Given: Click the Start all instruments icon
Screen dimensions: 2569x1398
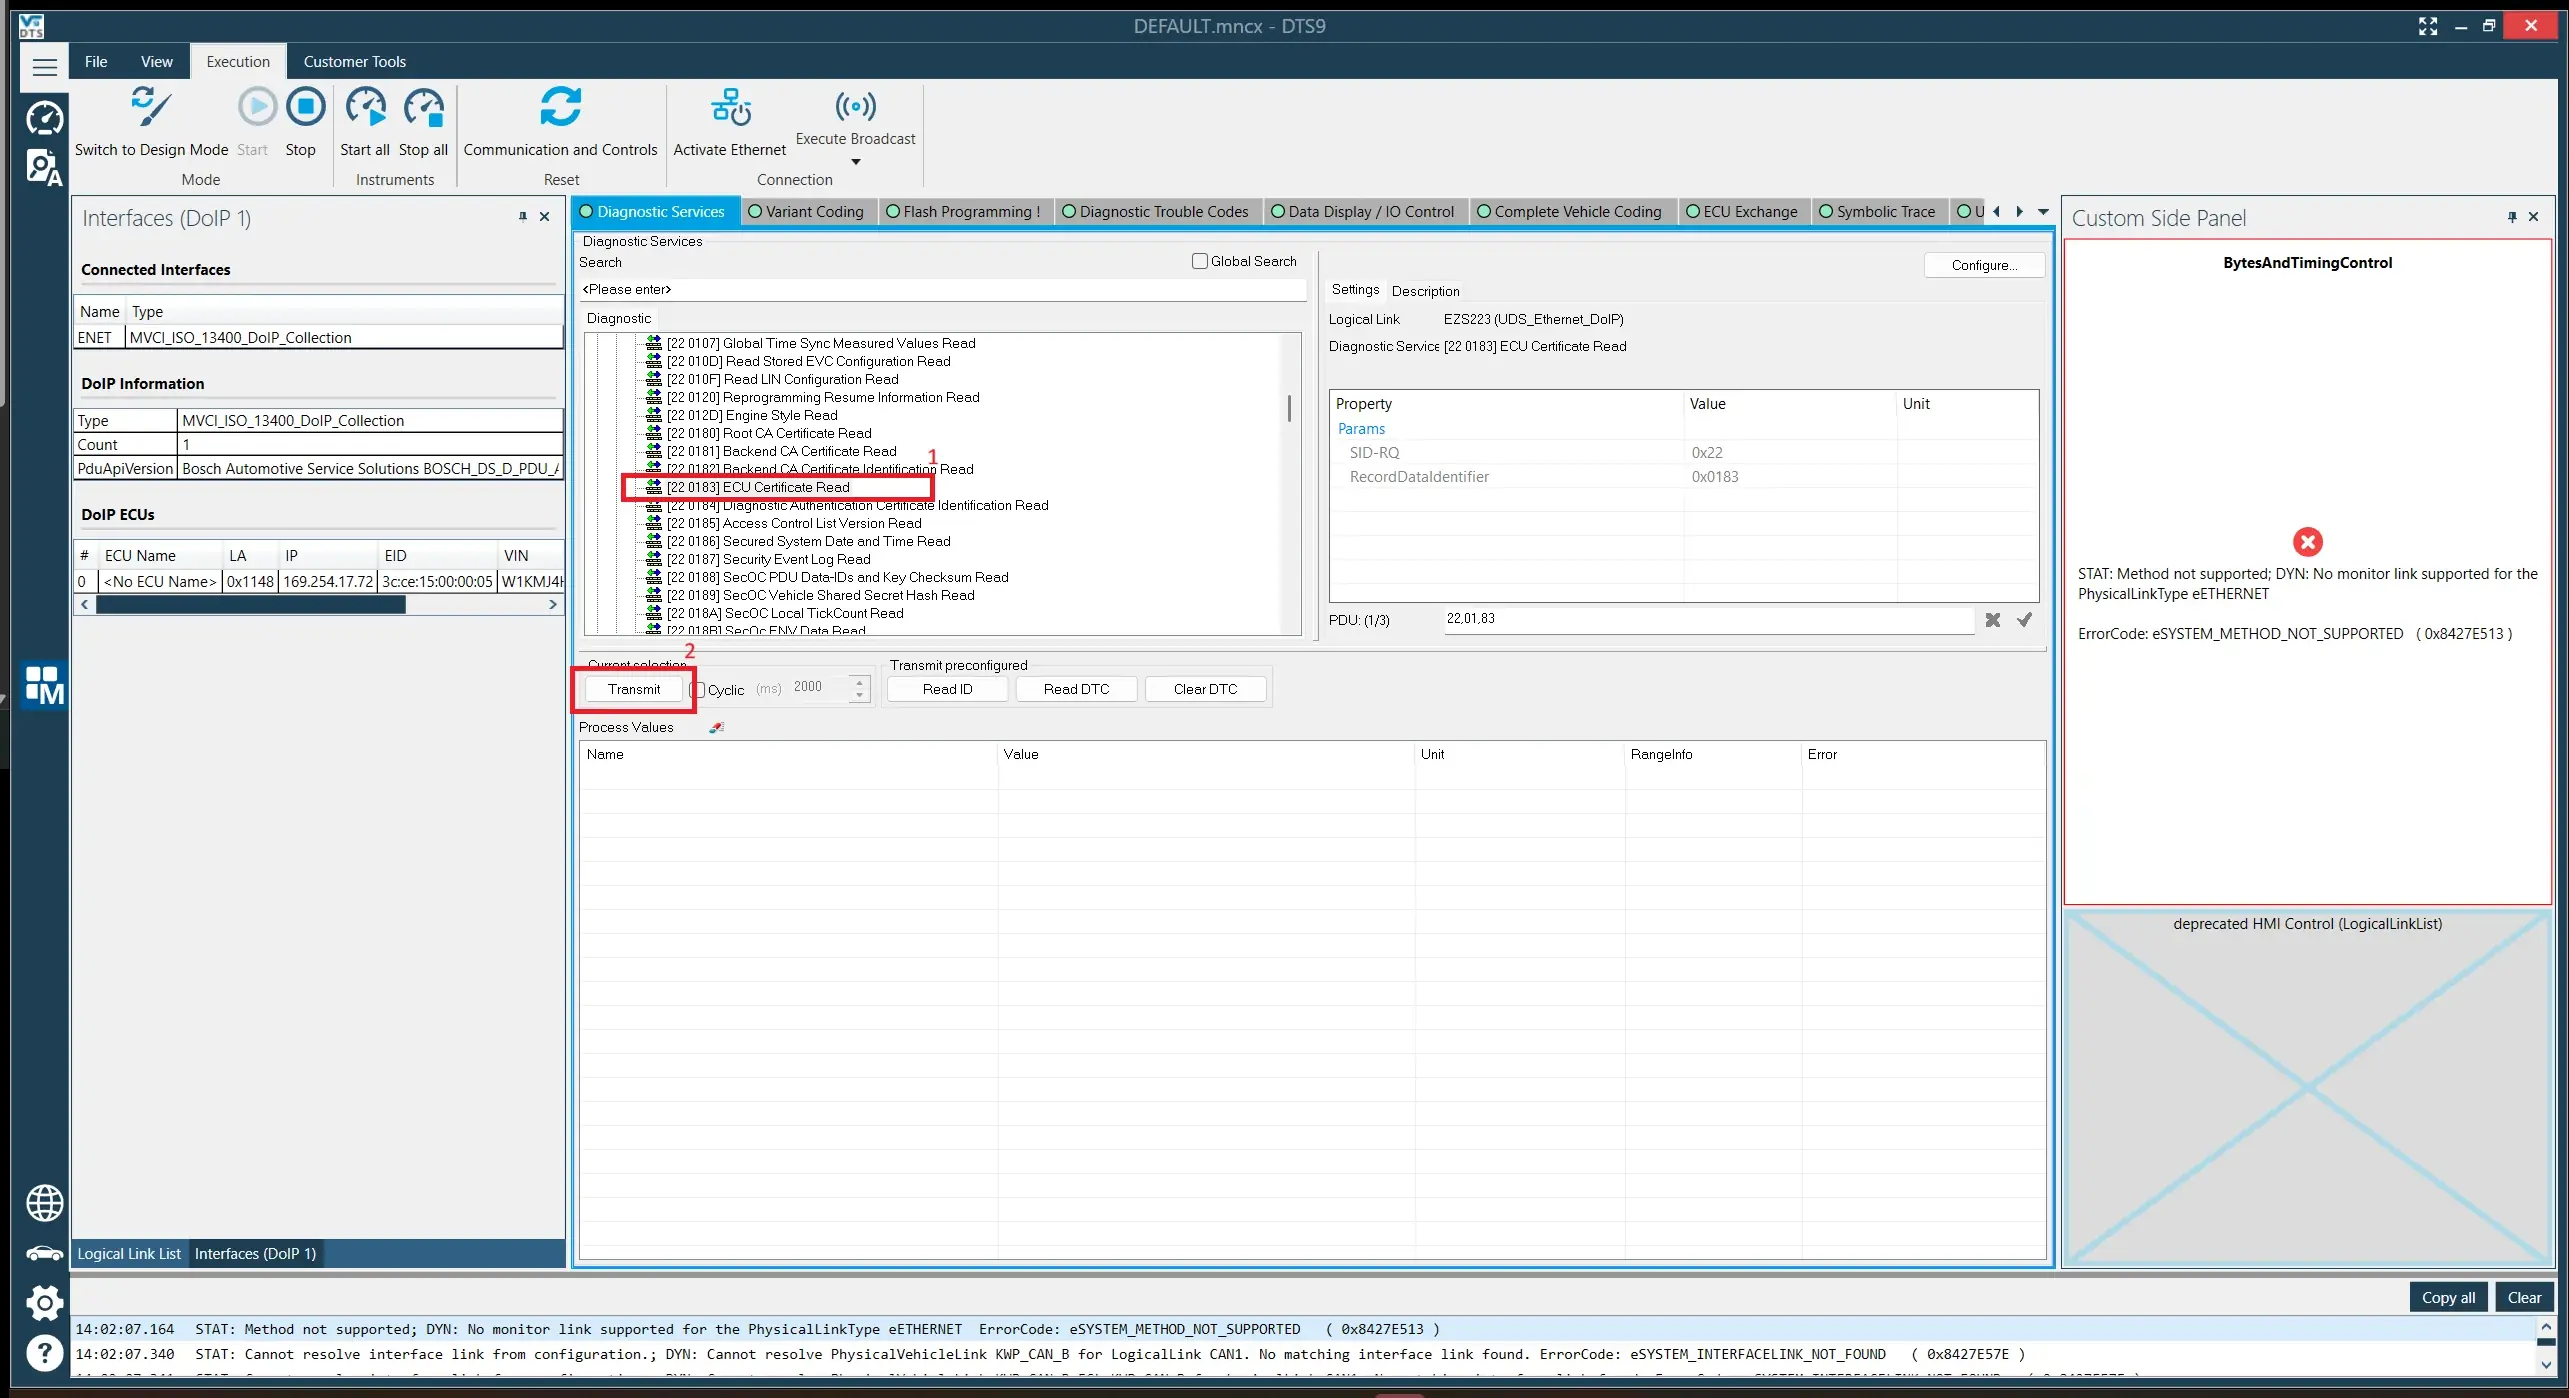Looking at the screenshot, I should [365, 108].
